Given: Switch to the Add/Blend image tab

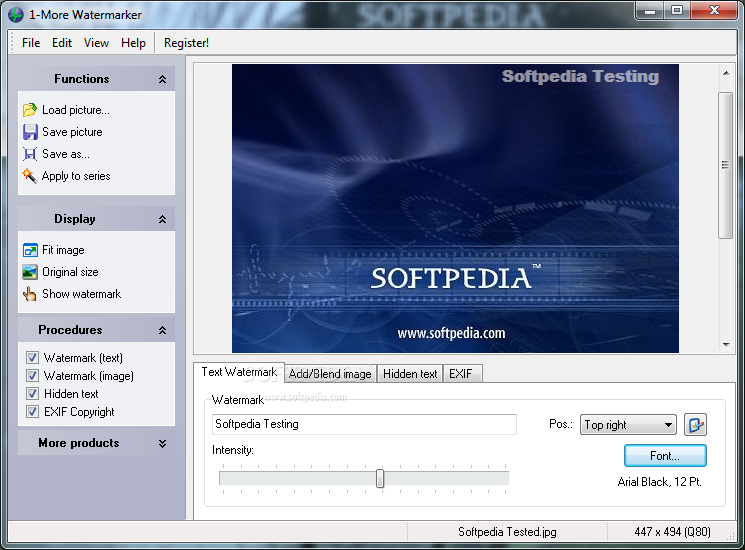Looking at the screenshot, I should [x=330, y=374].
